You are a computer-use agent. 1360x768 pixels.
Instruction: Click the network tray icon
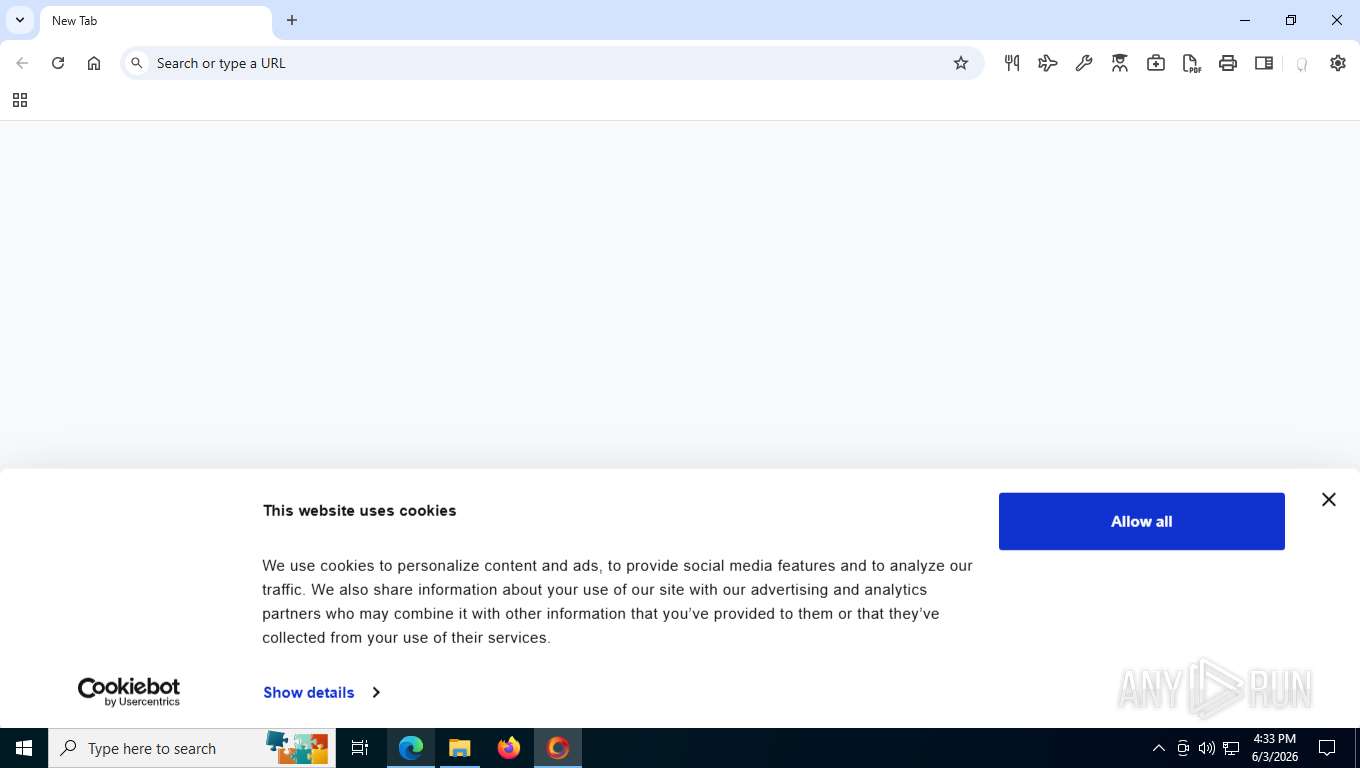pos(1231,748)
